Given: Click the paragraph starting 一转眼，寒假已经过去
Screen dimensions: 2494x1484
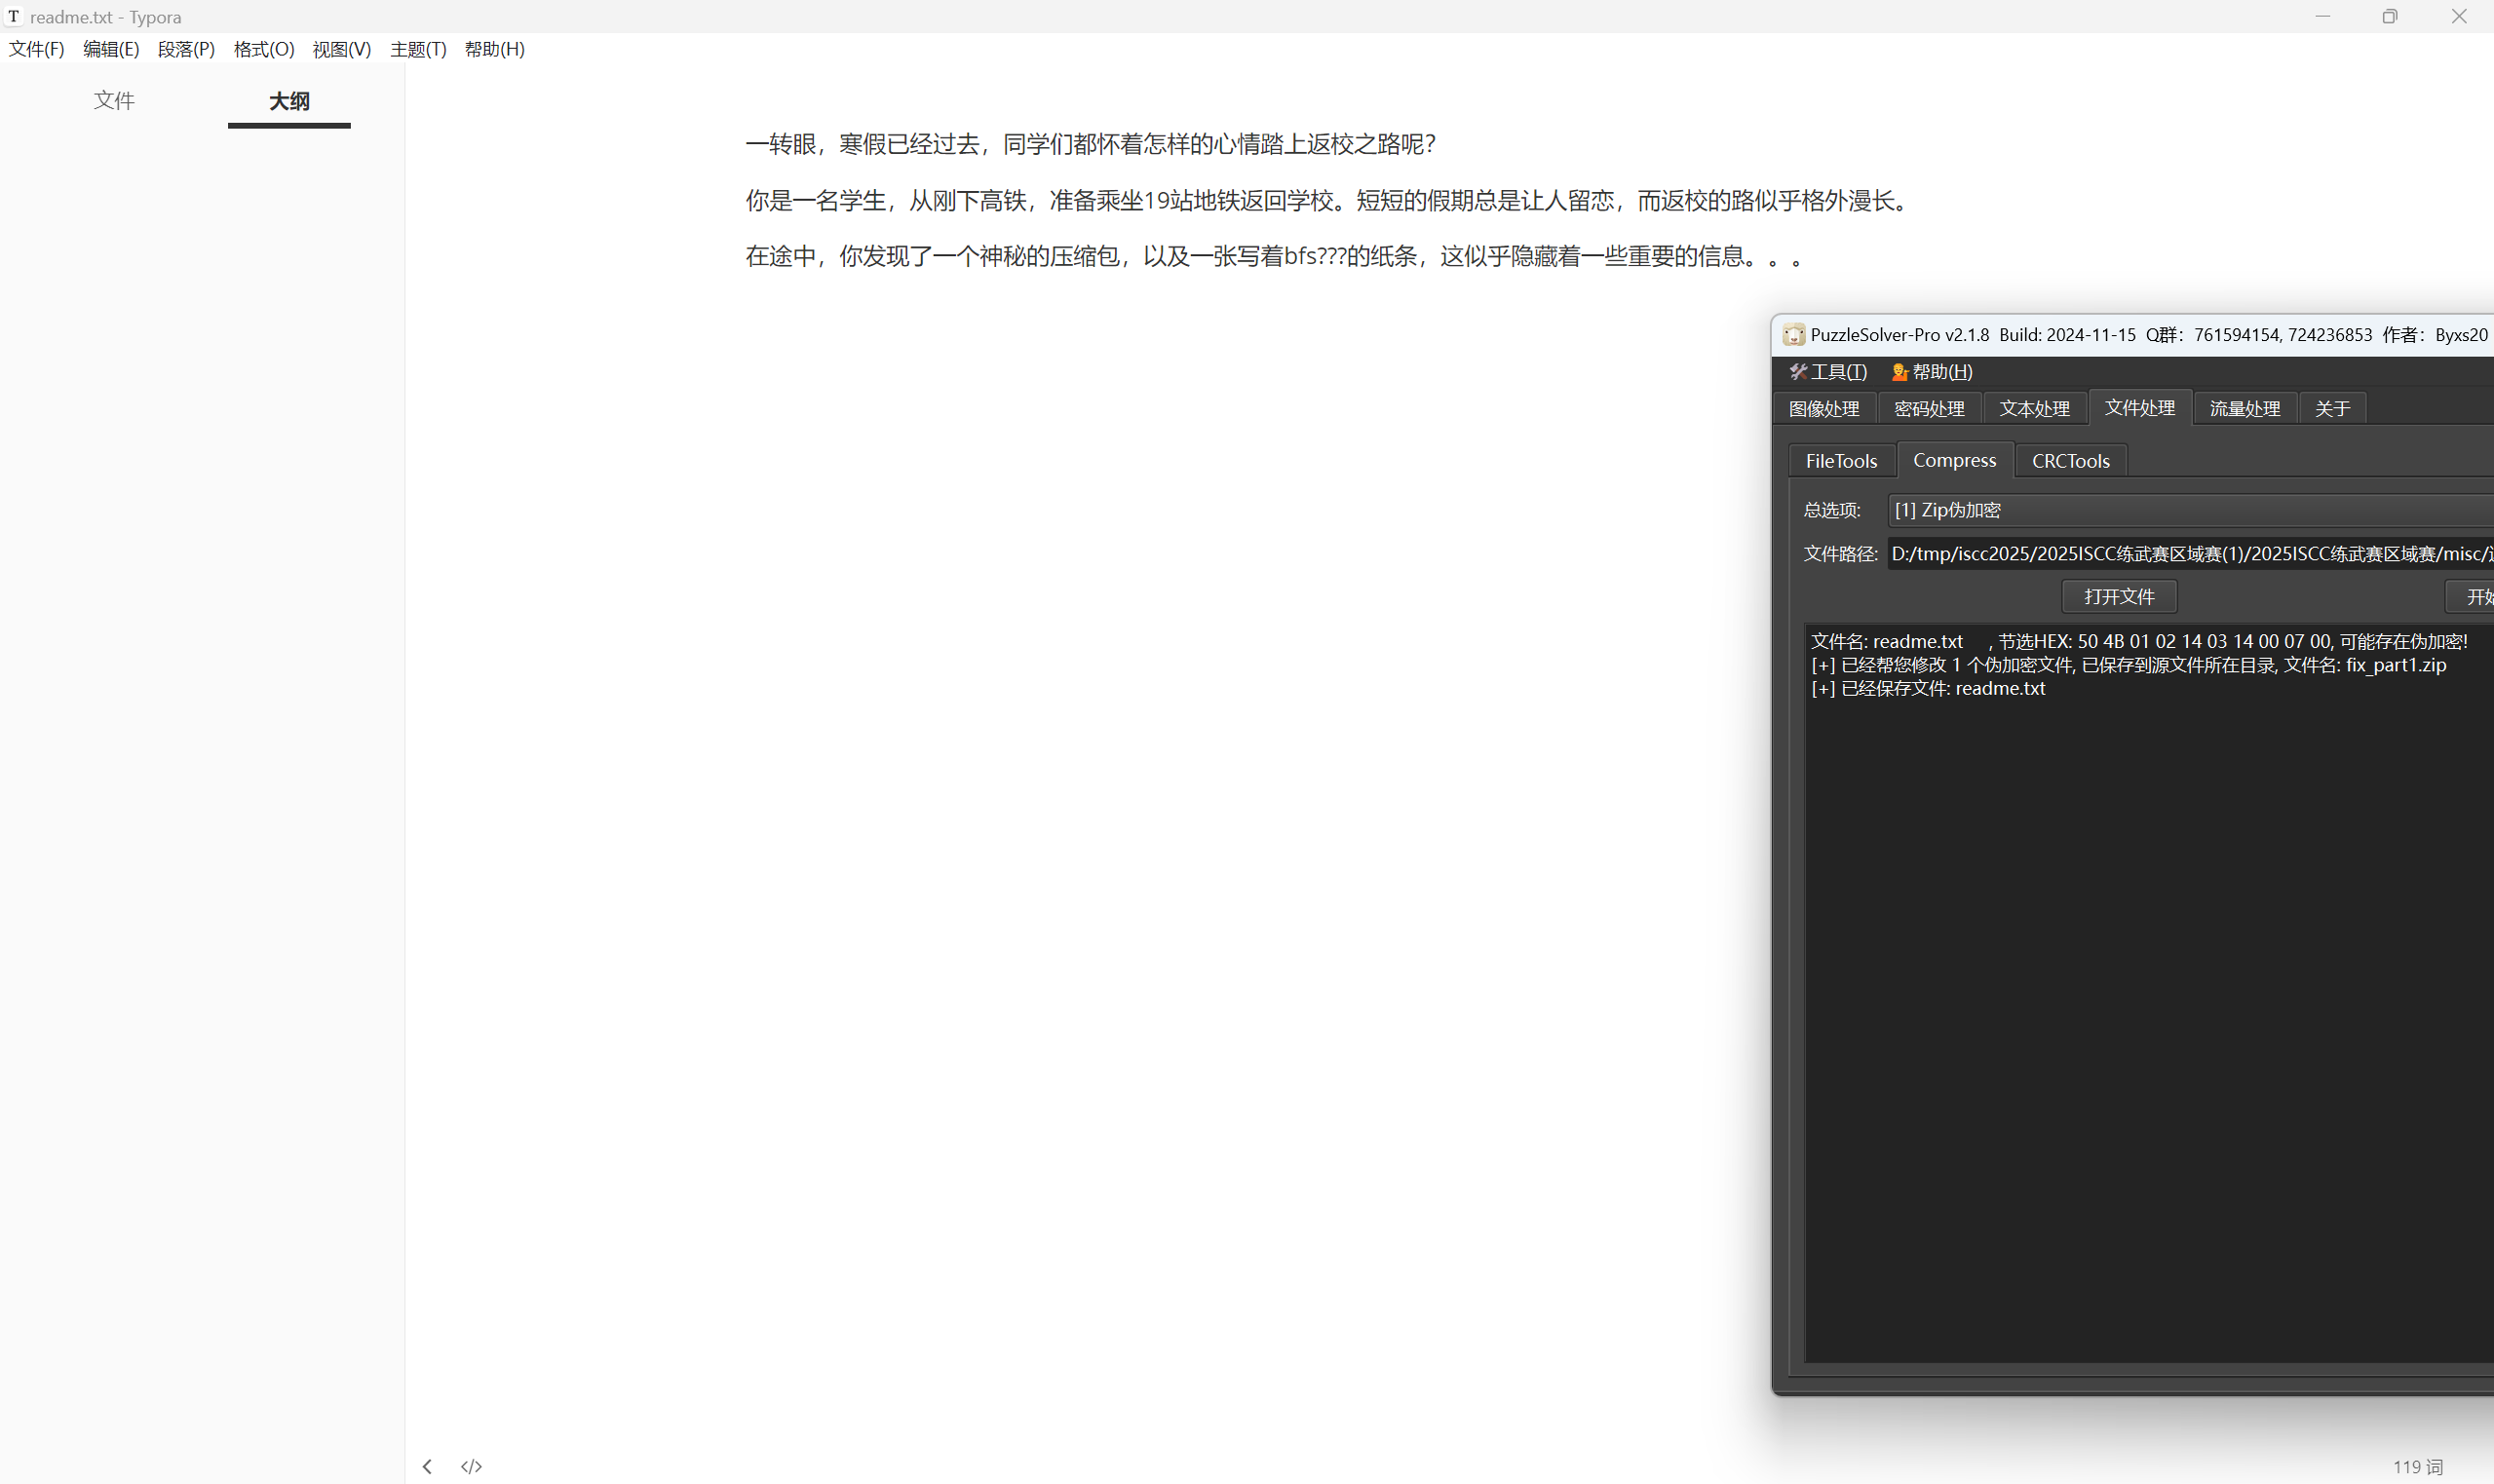Looking at the screenshot, I should (1090, 144).
